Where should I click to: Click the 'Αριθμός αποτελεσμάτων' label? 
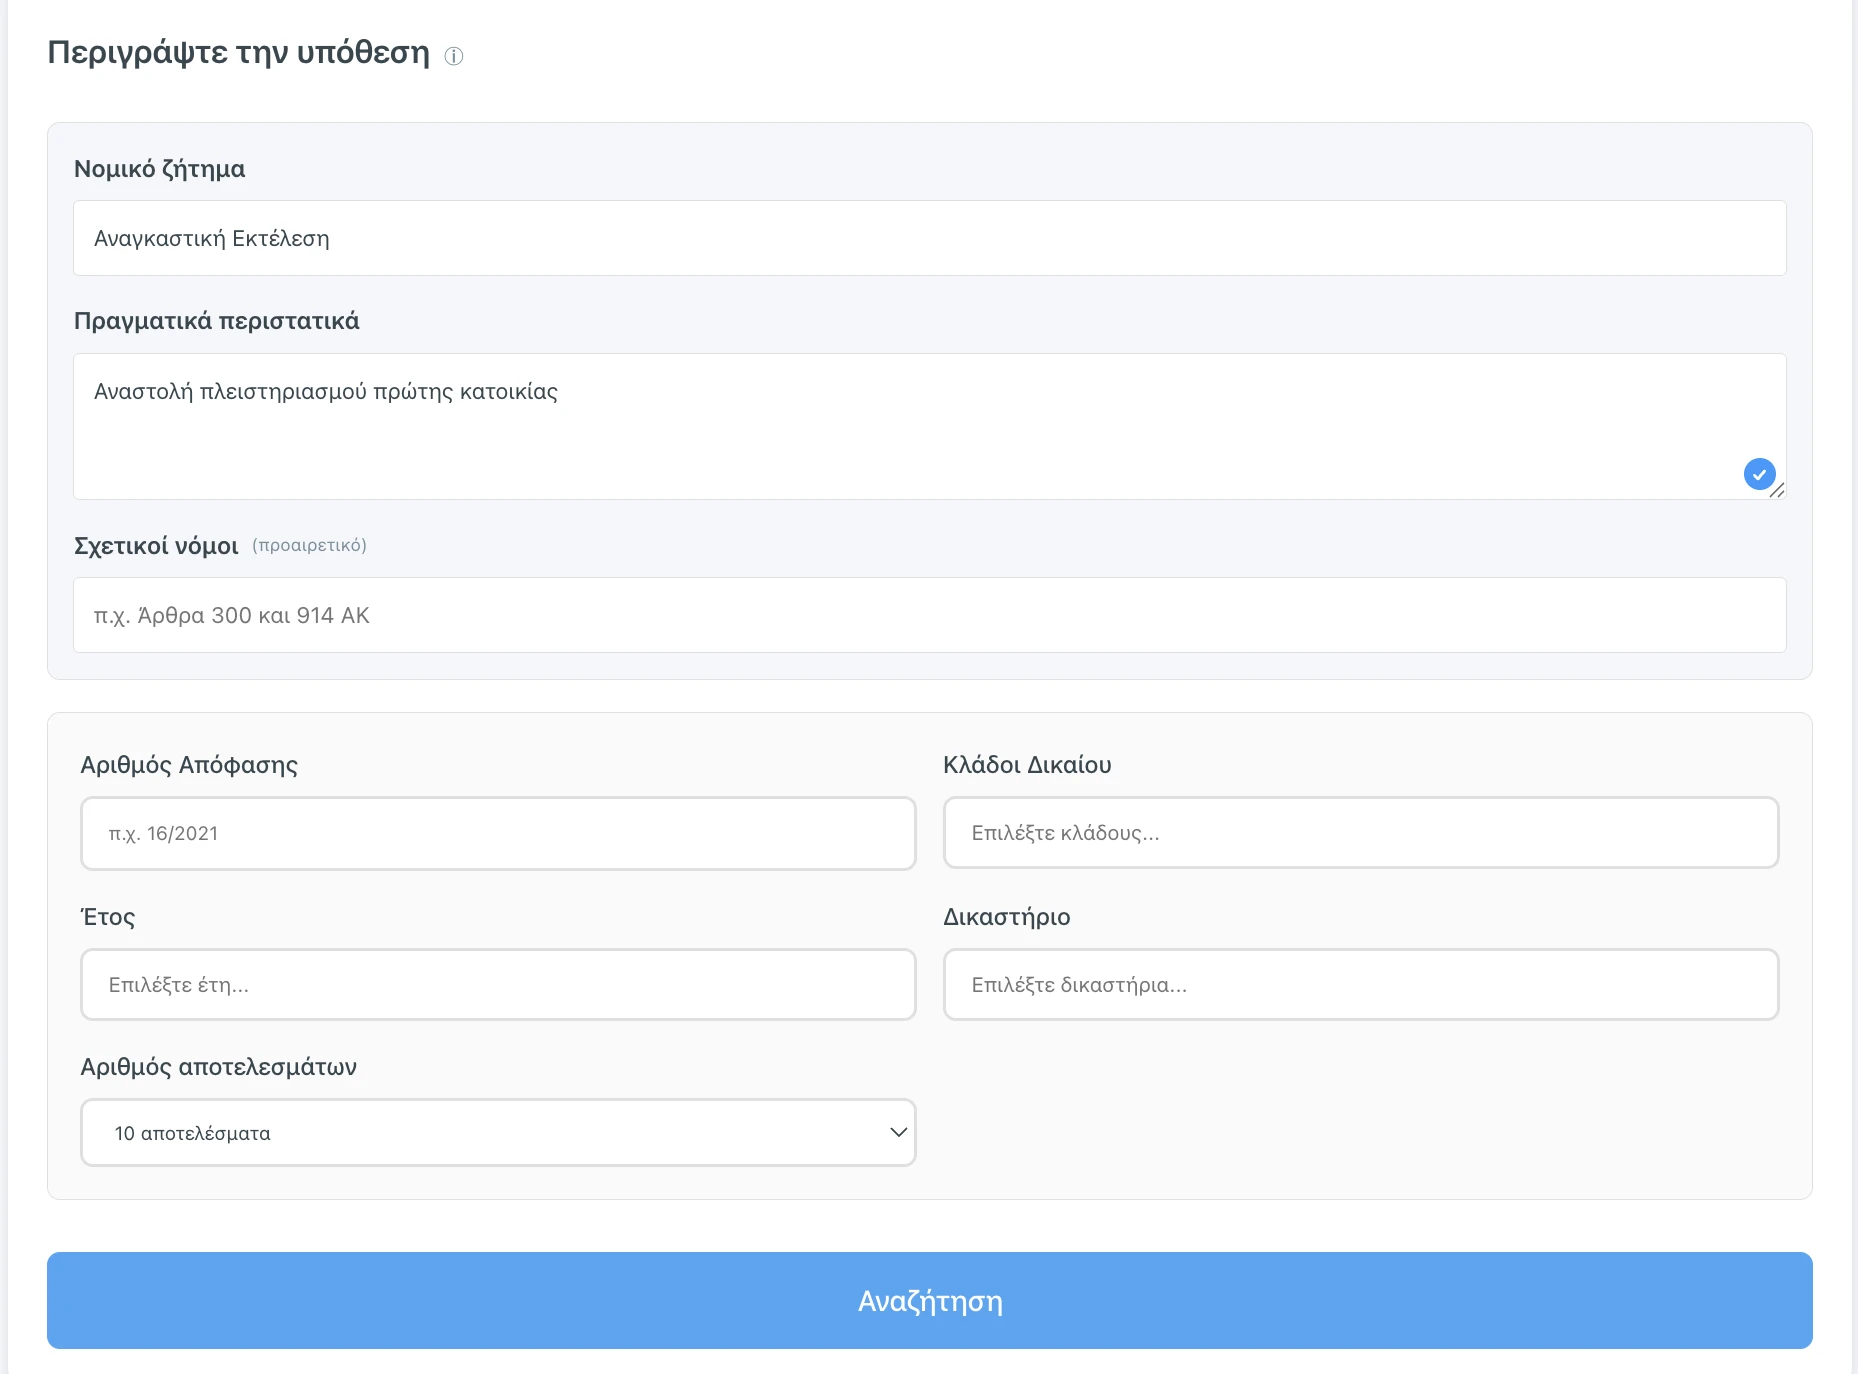[x=218, y=1067]
